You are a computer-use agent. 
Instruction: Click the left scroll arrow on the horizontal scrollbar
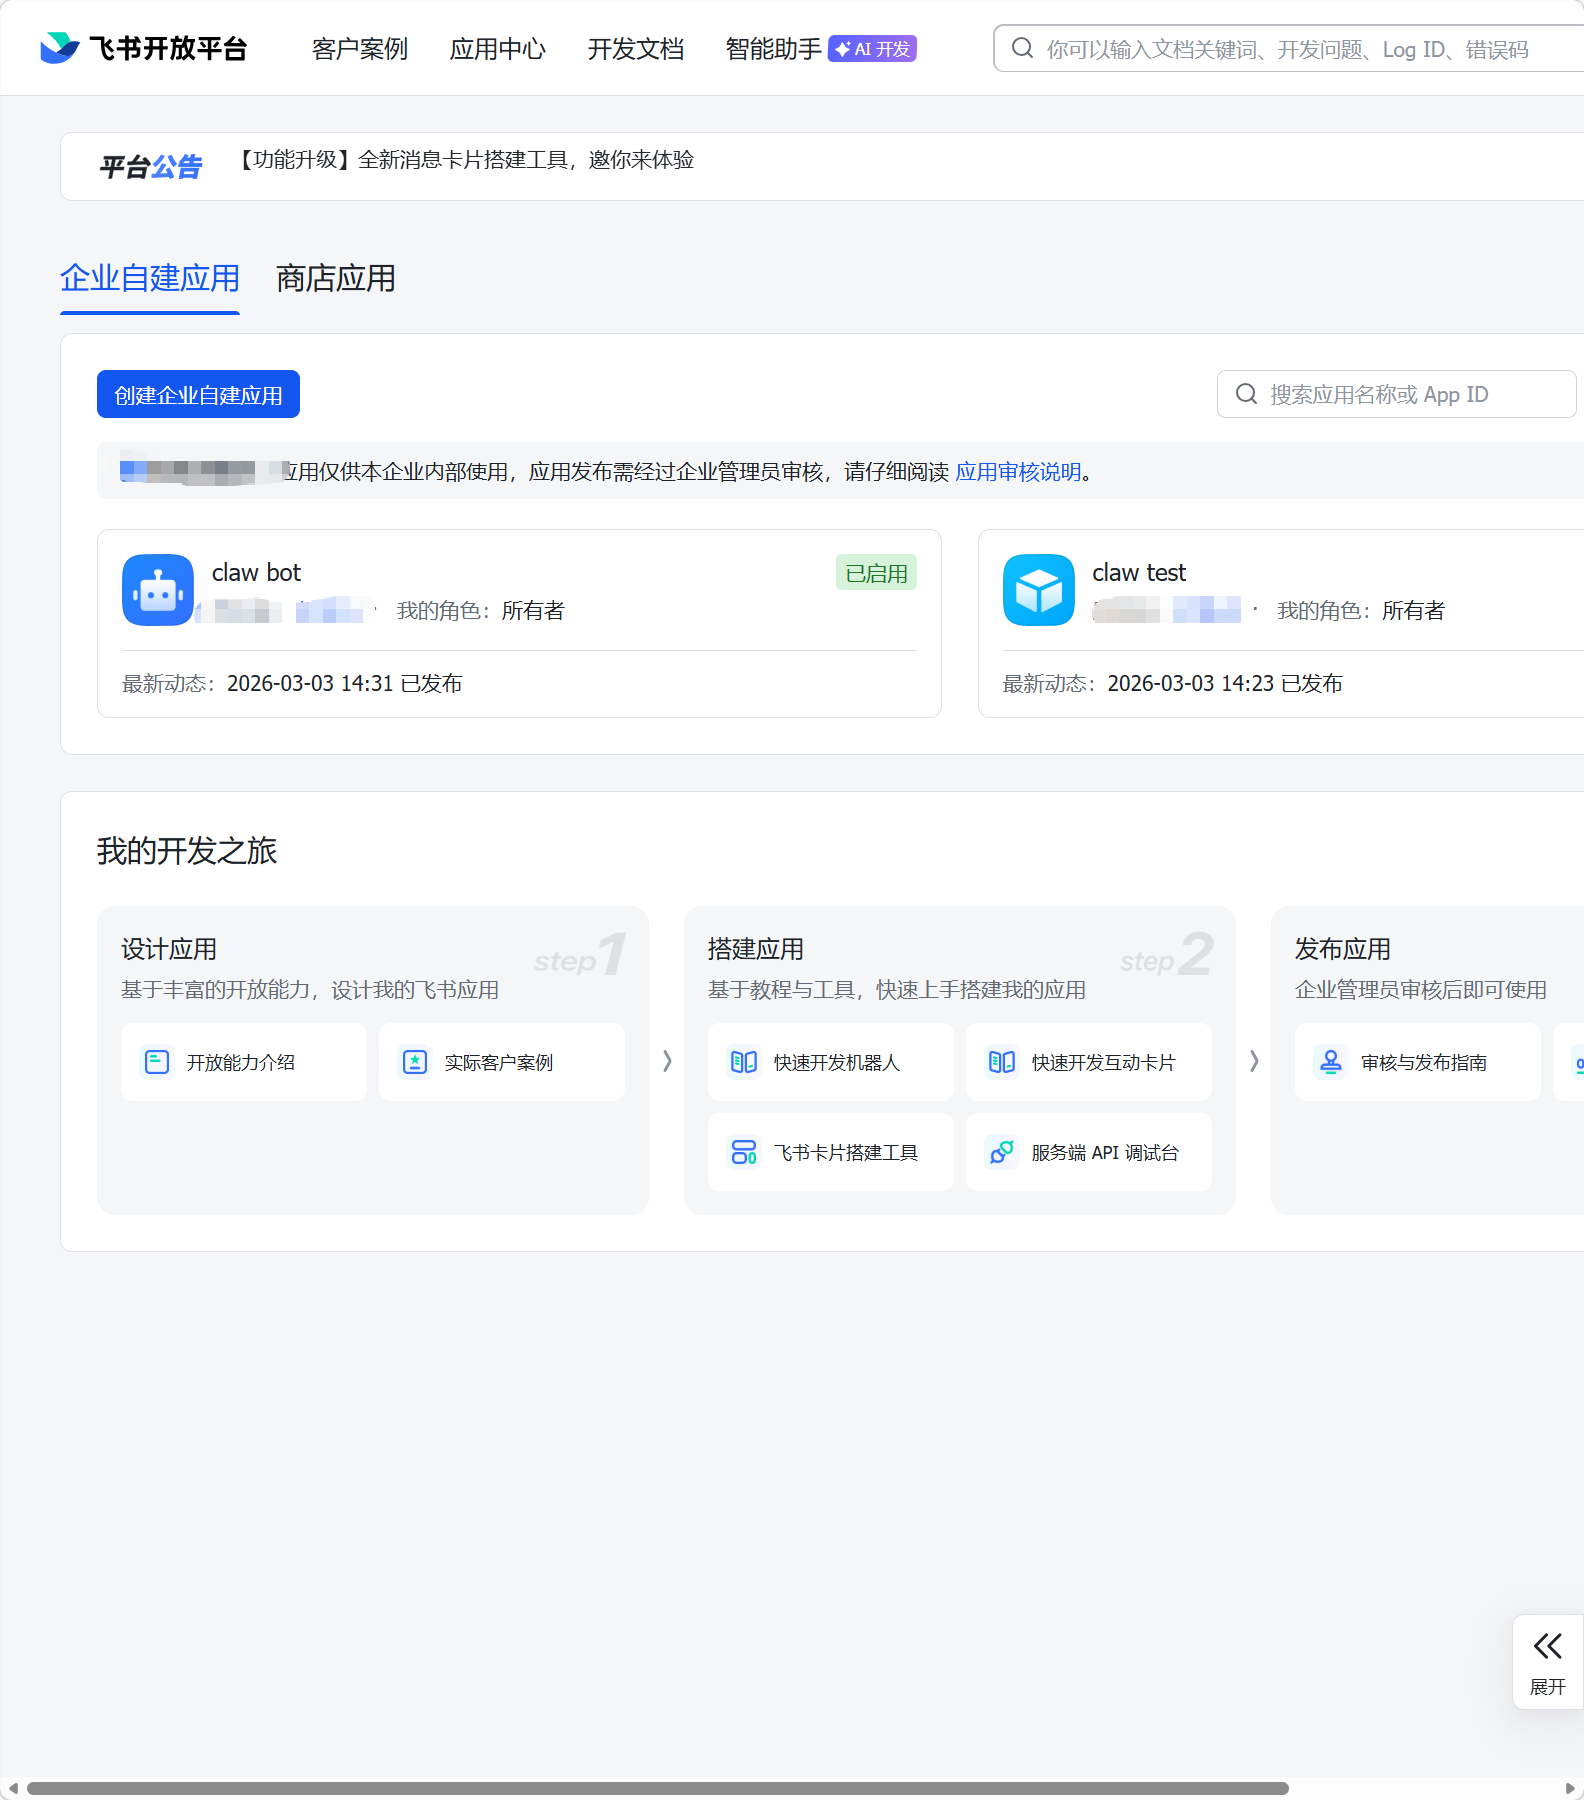point(12,1788)
